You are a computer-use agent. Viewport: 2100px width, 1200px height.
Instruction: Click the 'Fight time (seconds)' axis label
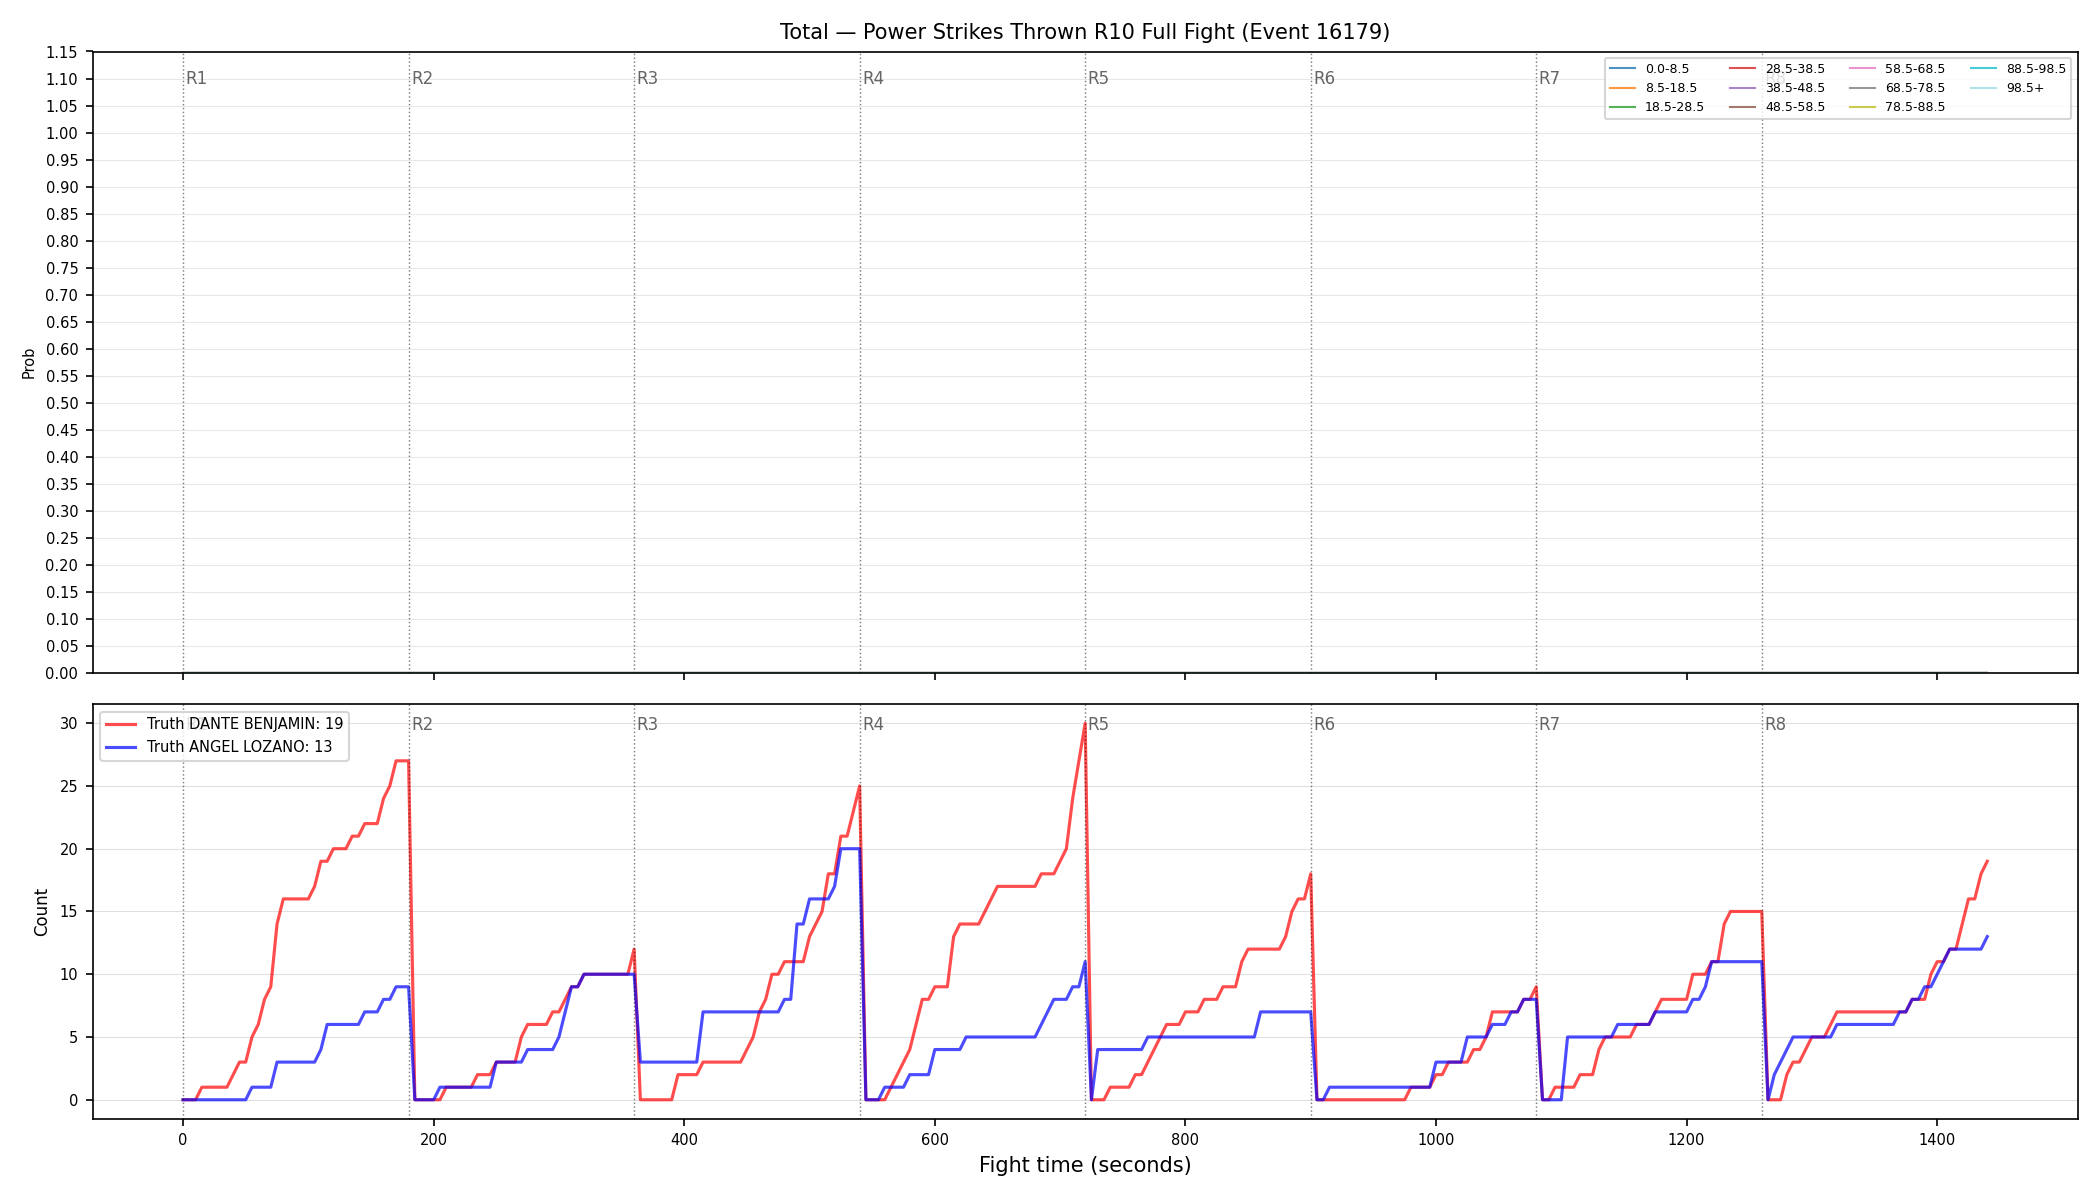click(1085, 1165)
